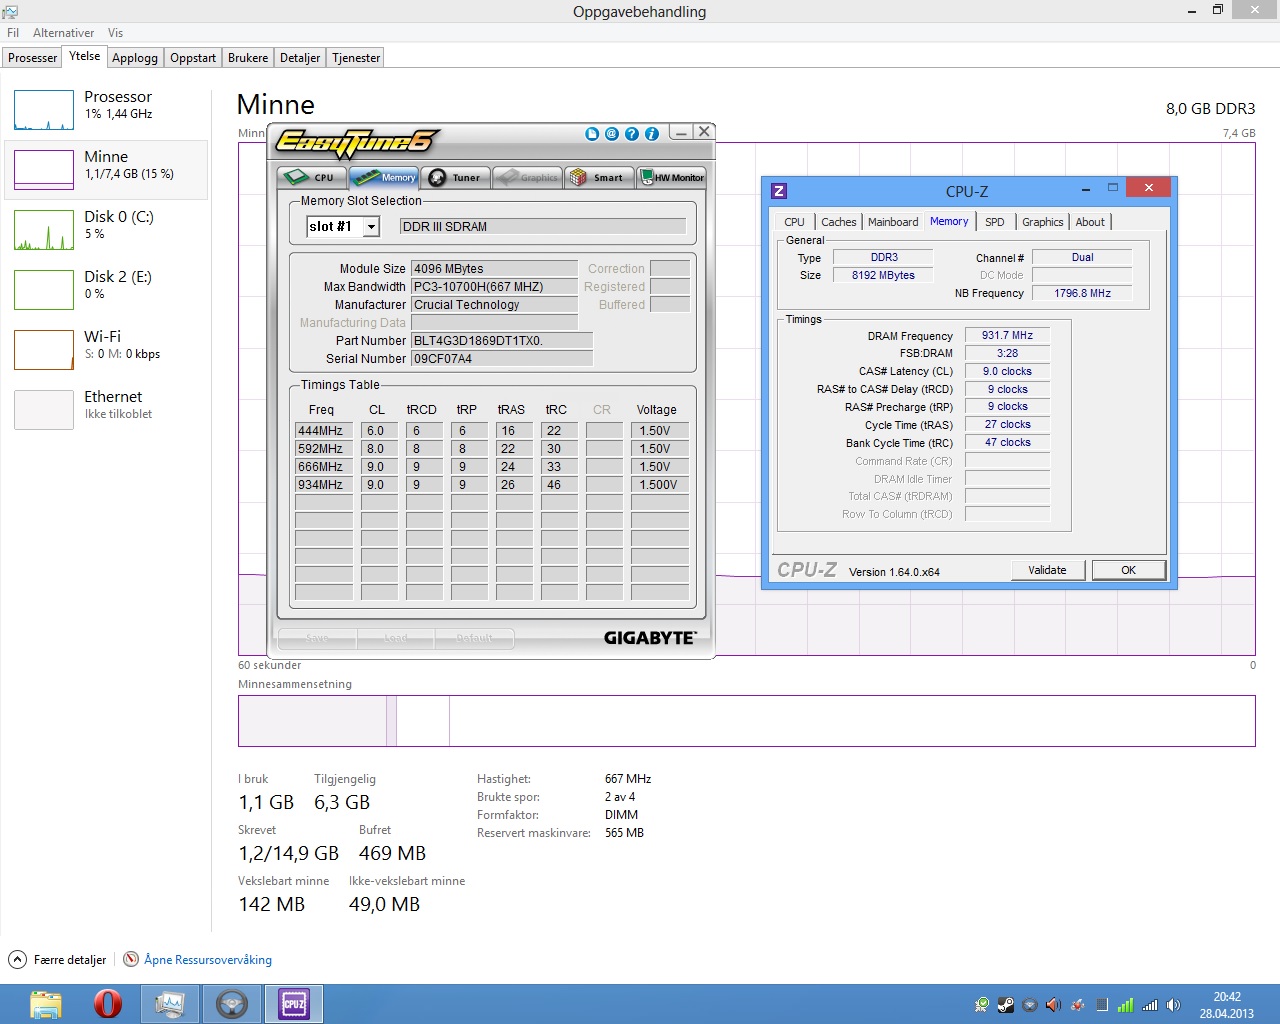The height and width of the screenshot is (1024, 1280).
Task: Click the Task Manager taskbar icon
Action: click(x=170, y=1004)
